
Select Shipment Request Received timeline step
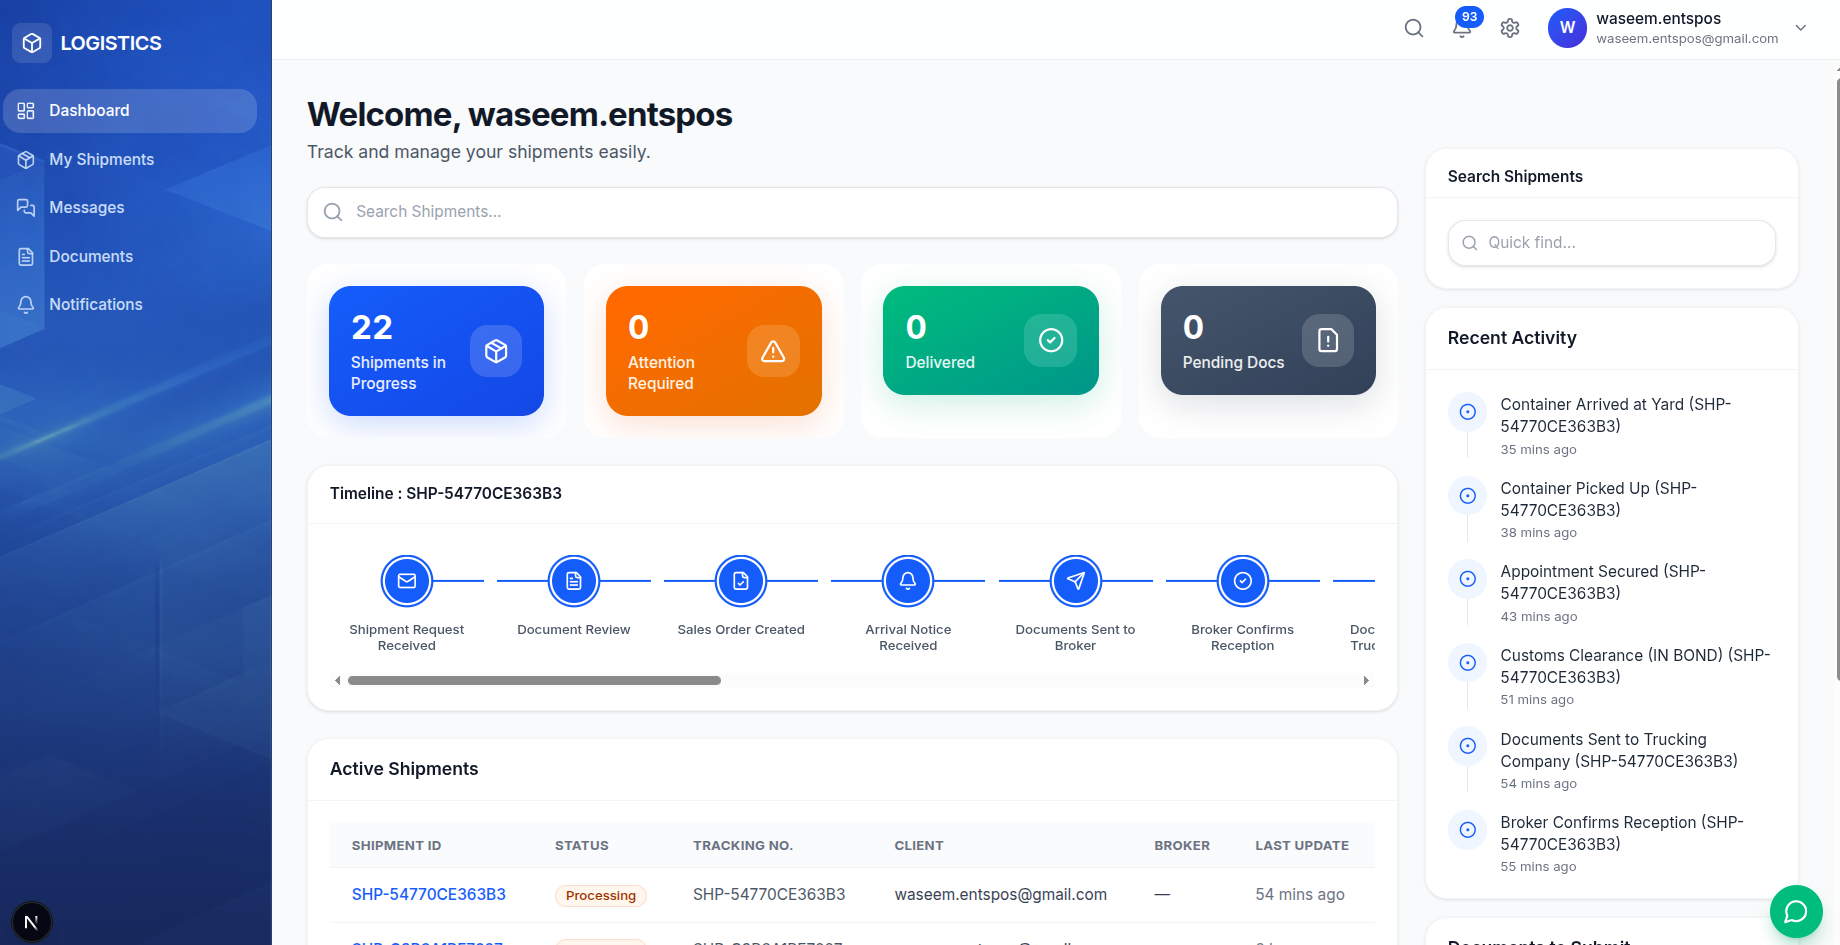pyautogui.click(x=407, y=581)
